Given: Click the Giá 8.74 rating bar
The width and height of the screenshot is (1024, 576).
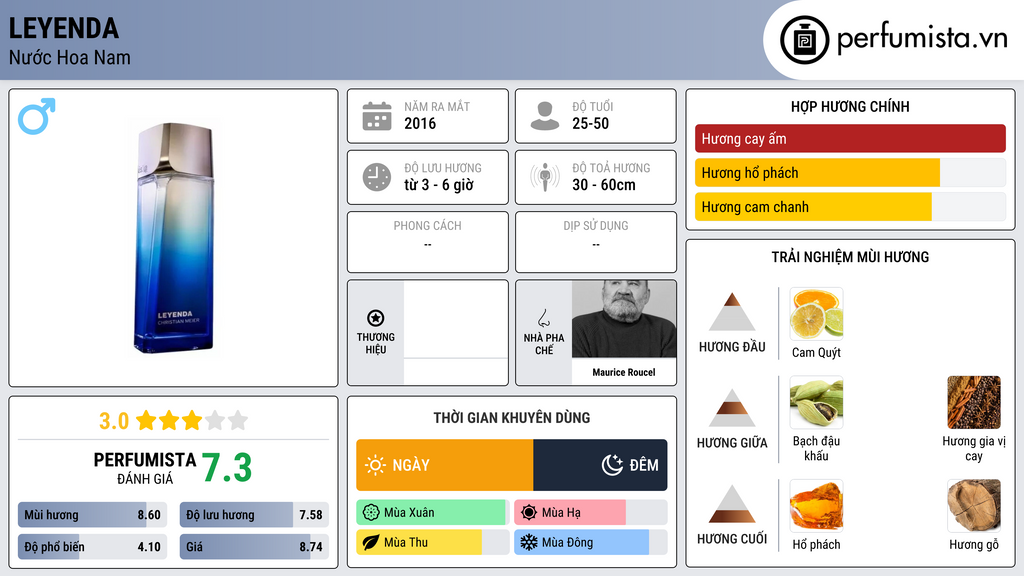Looking at the screenshot, I should click(x=254, y=547).
